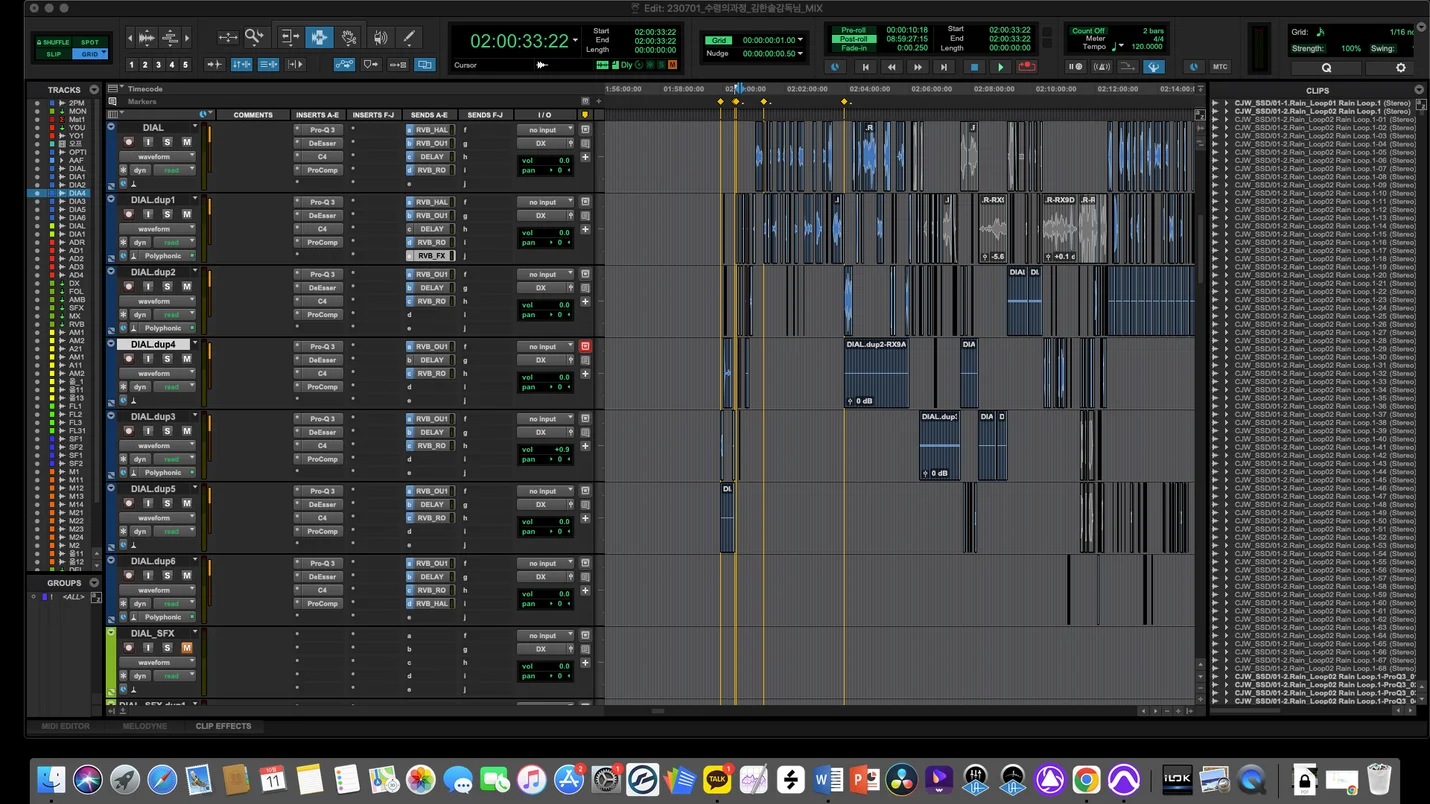Enable Slip edit mode
Viewport: 1430px width, 804px height.
56,54
